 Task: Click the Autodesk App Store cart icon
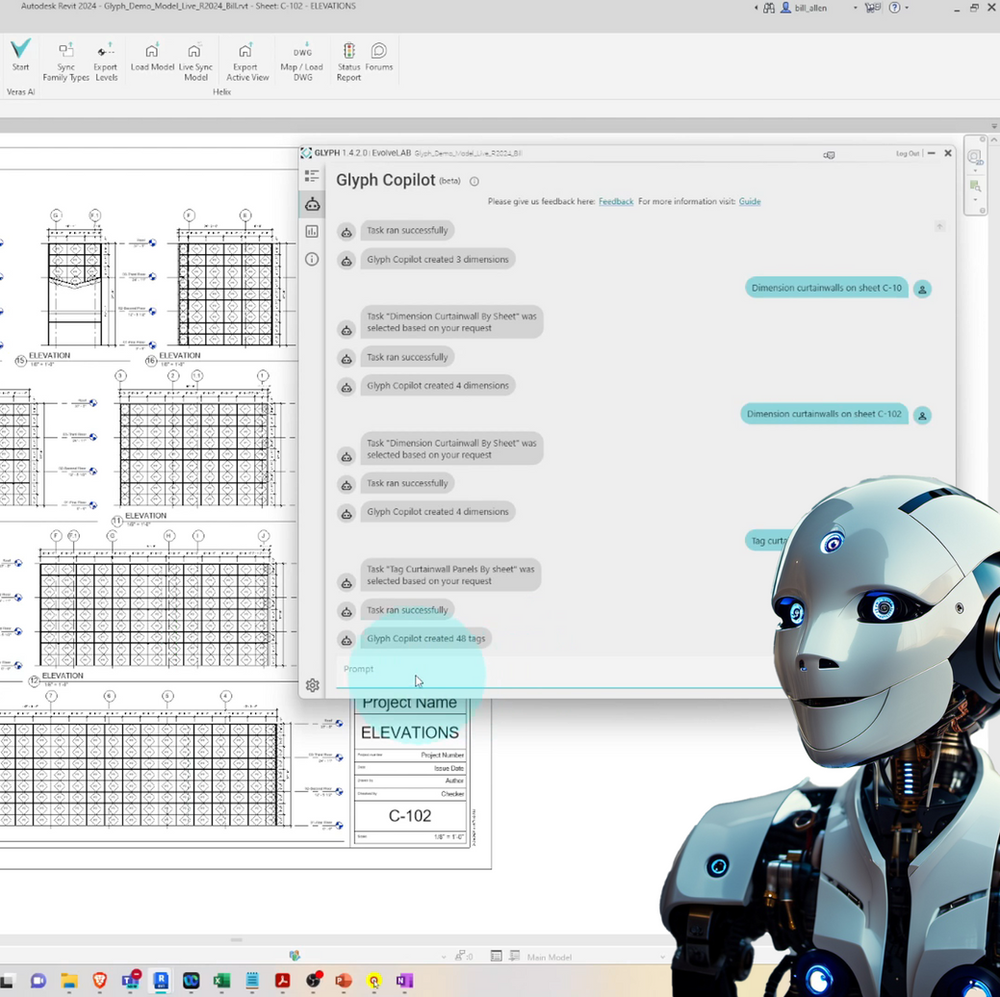pos(872,8)
